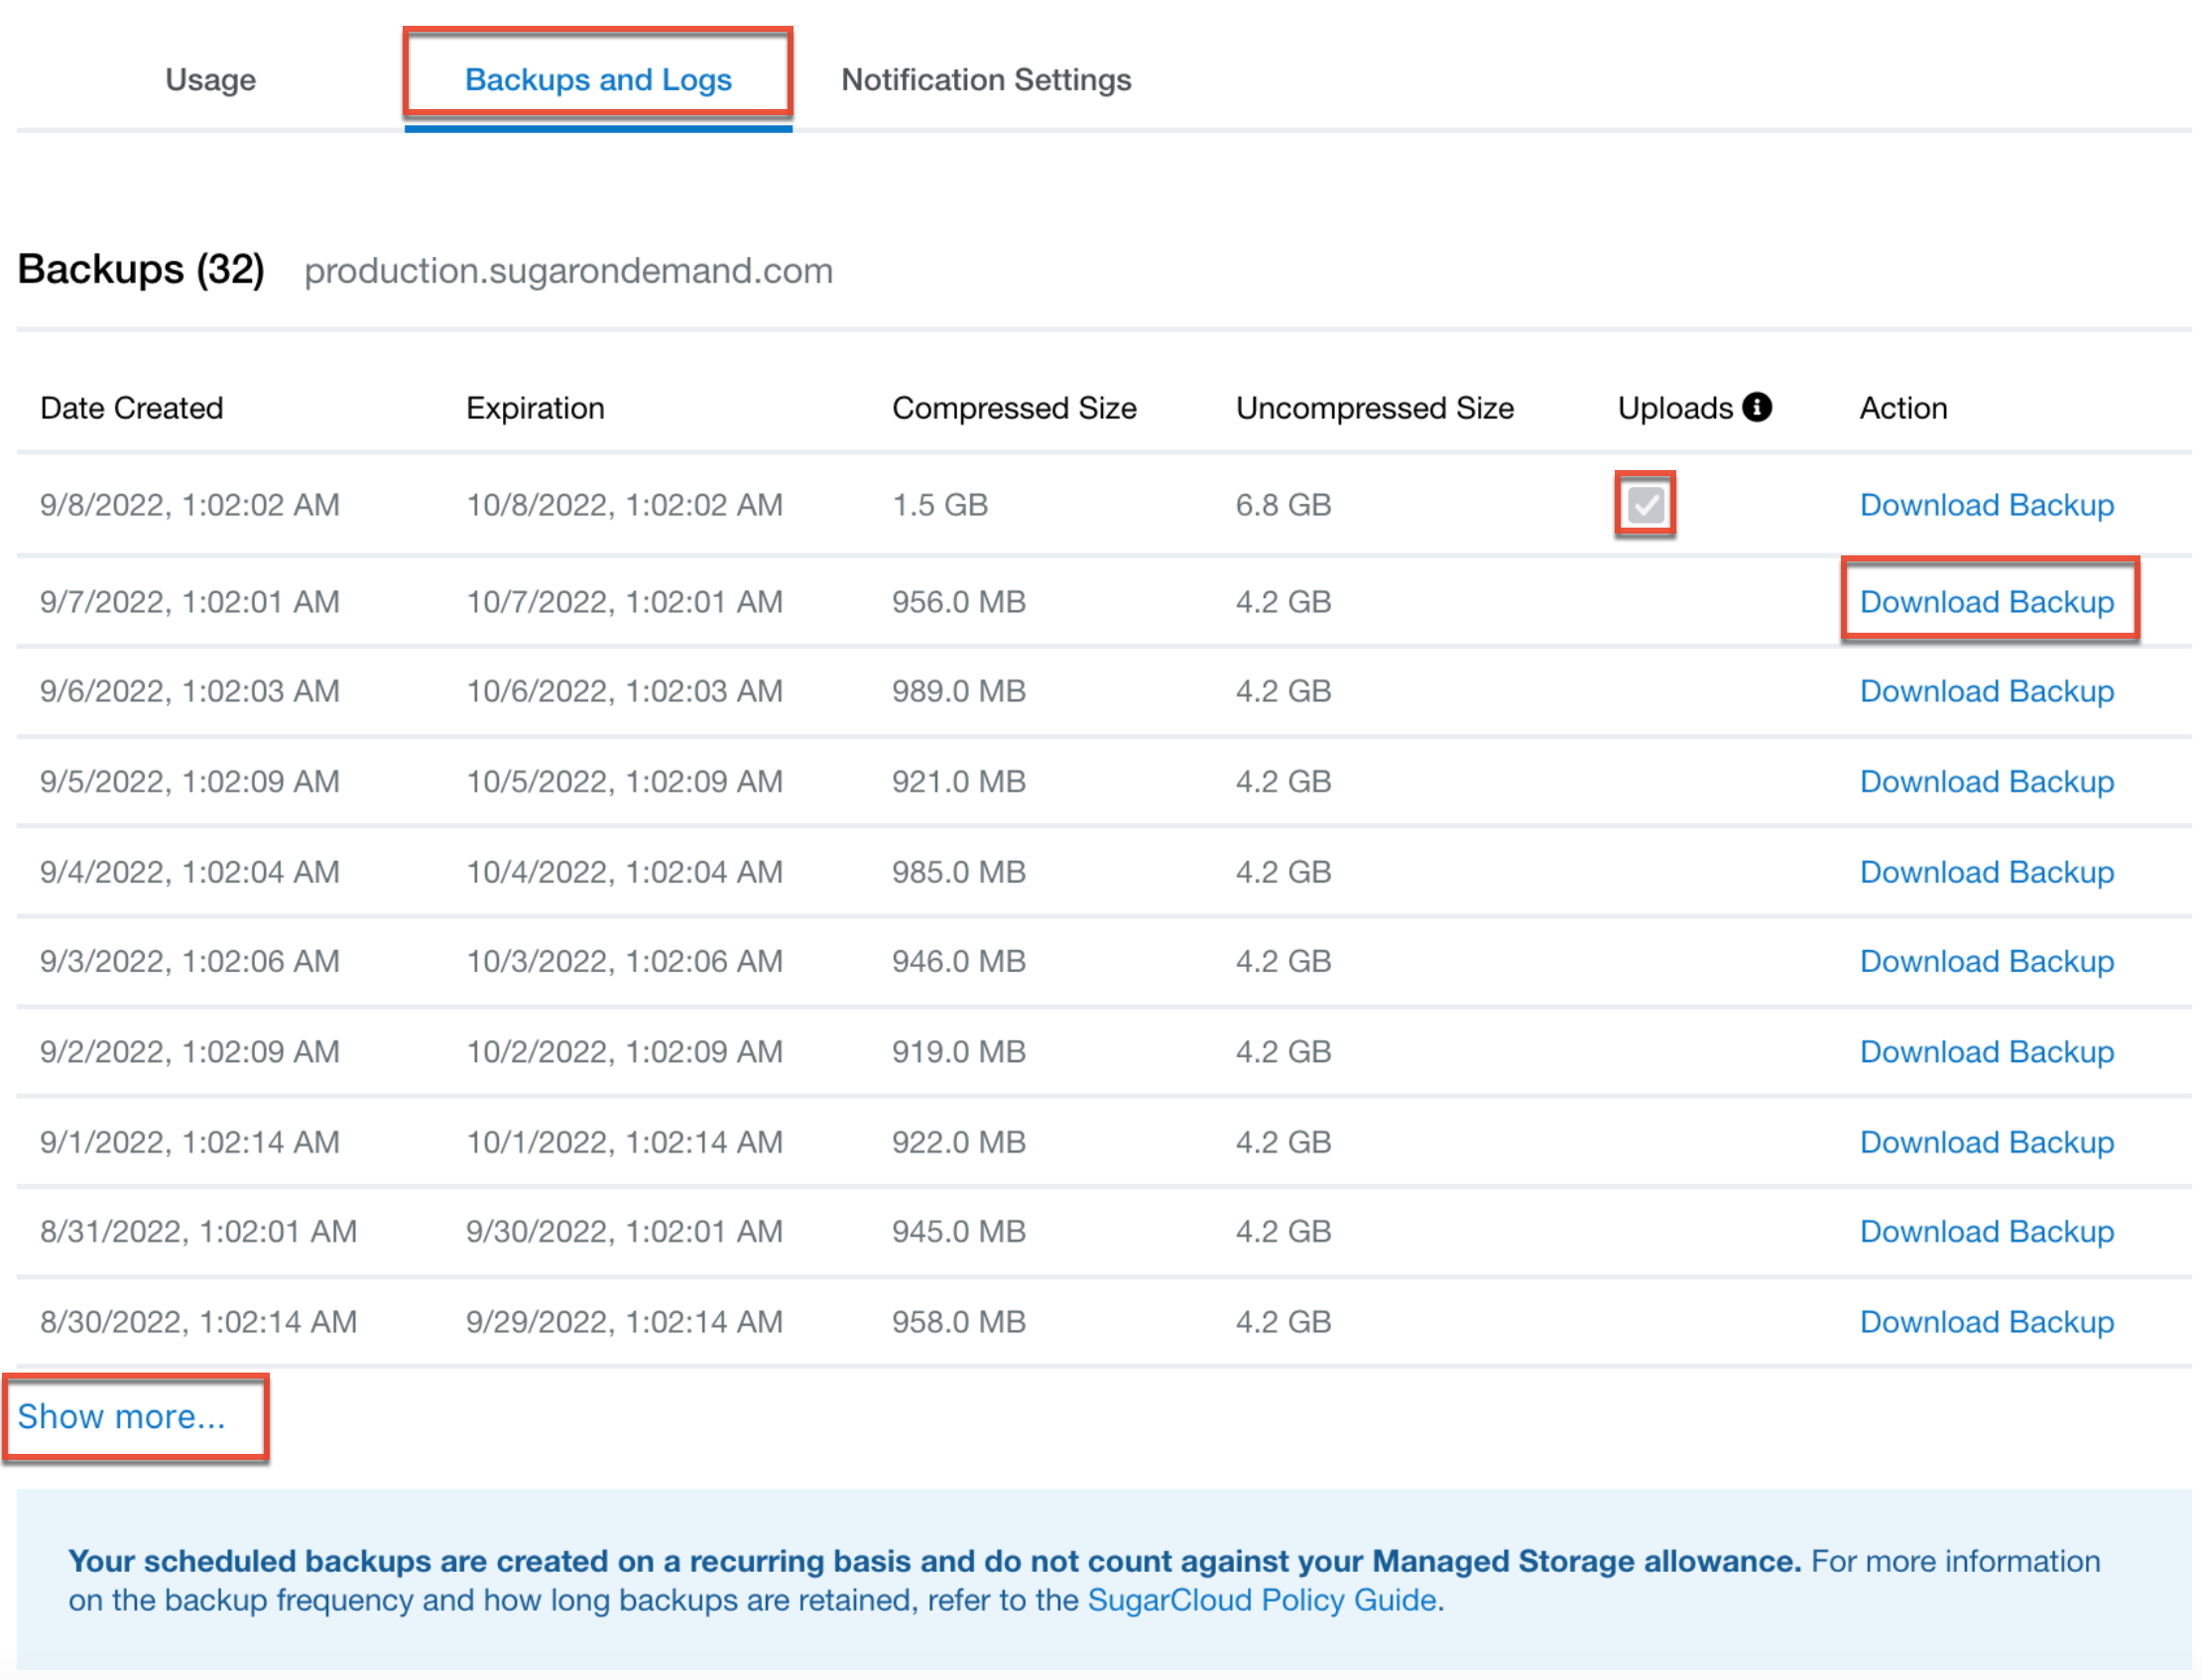Image resolution: width=2202 pixels, height=1680 pixels.
Task: Download the backup created 8/31/2022
Action: [x=1986, y=1231]
